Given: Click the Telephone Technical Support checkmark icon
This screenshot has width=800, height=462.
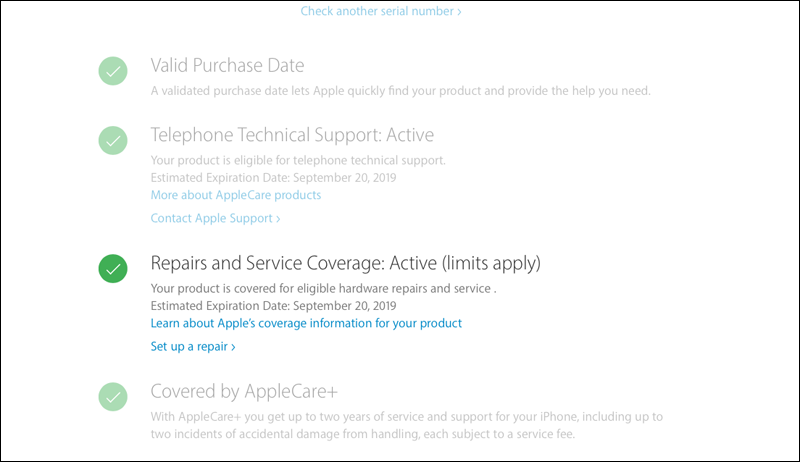Looking at the screenshot, I should pyautogui.click(x=113, y=139).
